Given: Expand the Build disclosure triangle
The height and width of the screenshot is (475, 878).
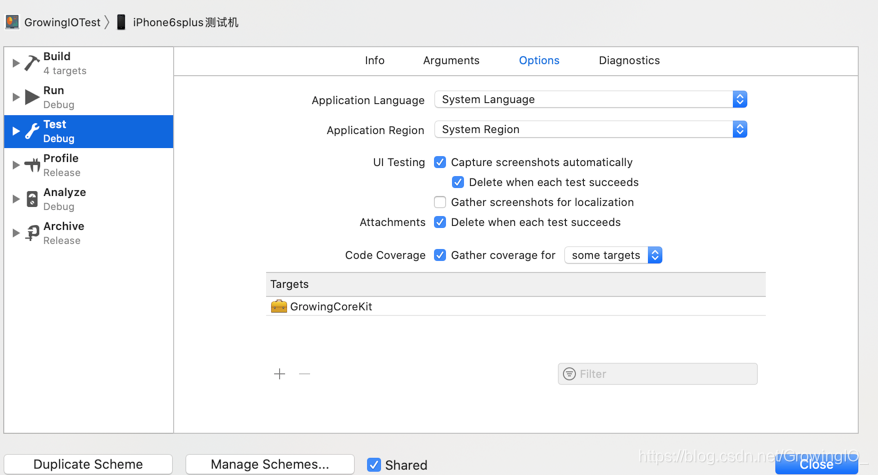Looking at the screenshot, I should [16, 63].
